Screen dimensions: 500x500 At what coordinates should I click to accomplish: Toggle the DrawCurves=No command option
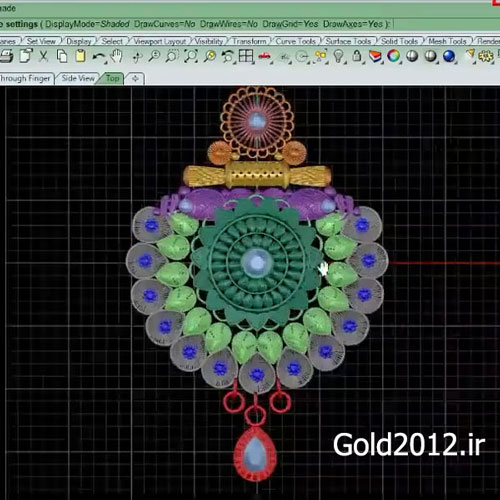[x=165, y=24]
